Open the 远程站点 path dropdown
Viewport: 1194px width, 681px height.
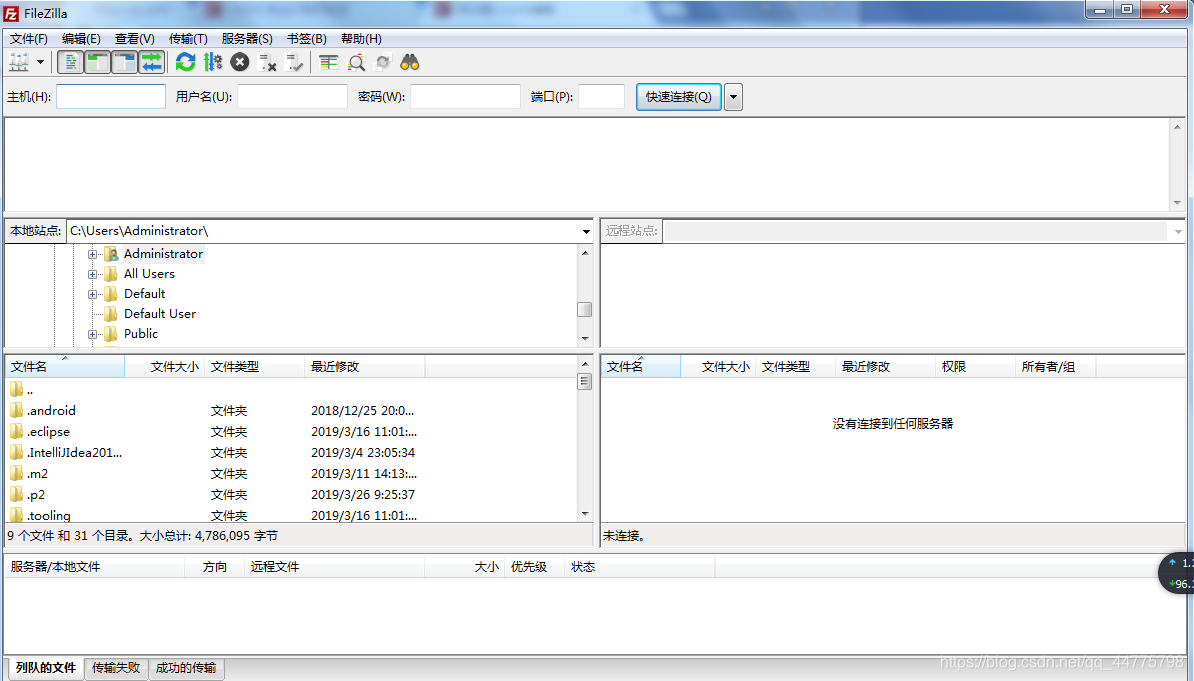coord(1178,232)
